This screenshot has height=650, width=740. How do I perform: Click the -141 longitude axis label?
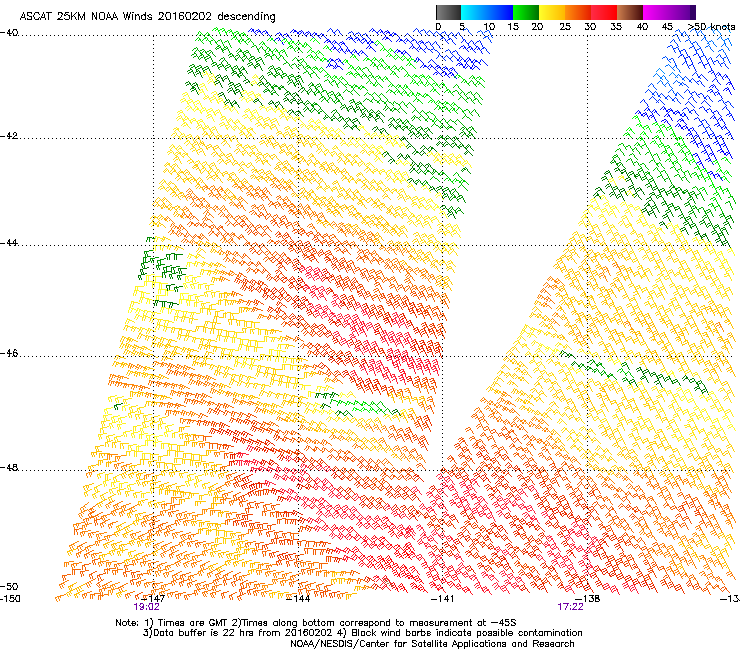pyautogui.click(x=442, y=599)
